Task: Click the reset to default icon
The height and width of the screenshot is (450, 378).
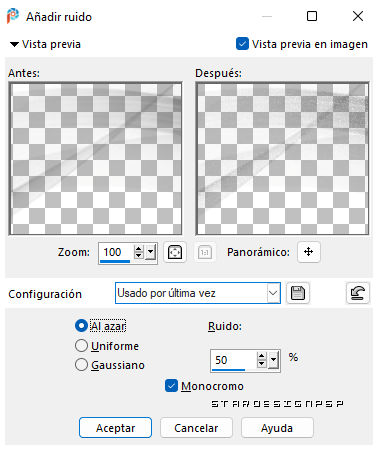Action: (x=358, y=293)
